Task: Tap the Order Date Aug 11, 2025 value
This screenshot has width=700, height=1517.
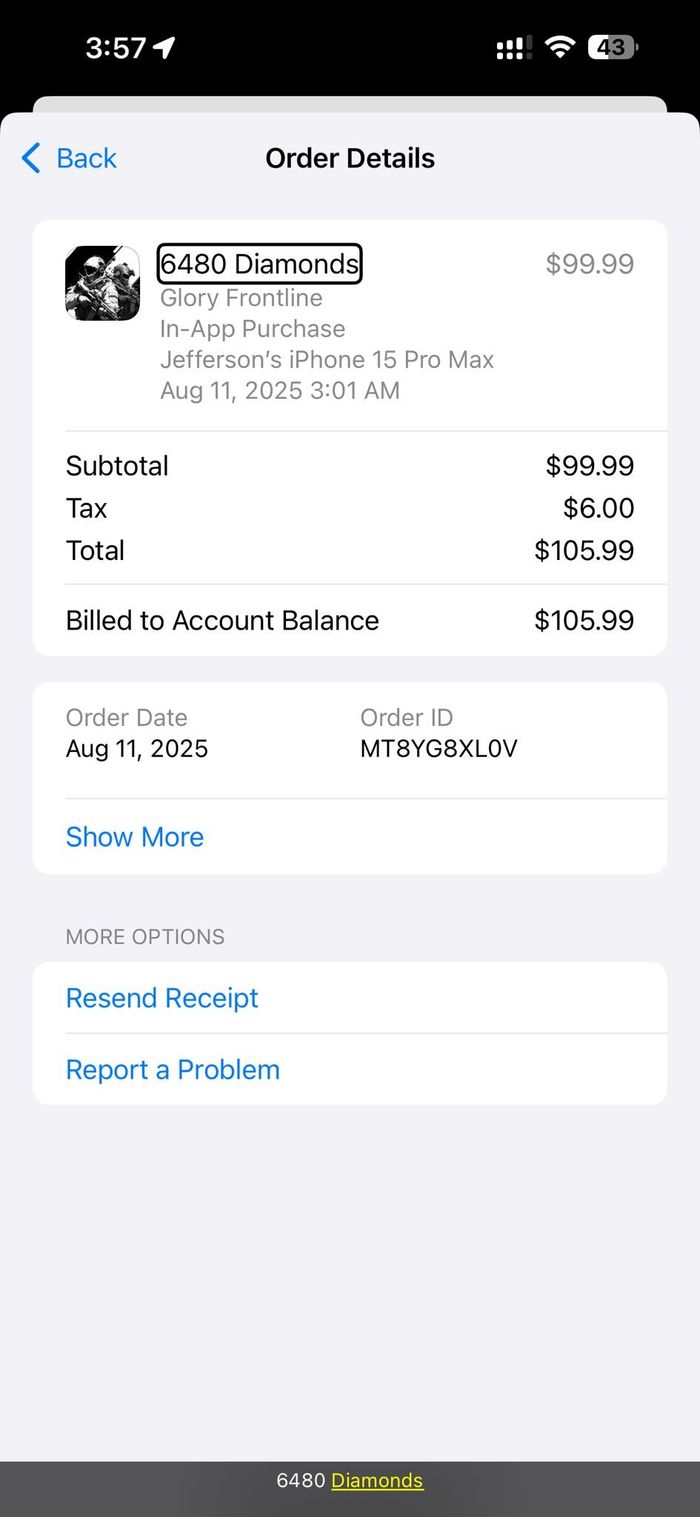Action: [x=137, y=749]
